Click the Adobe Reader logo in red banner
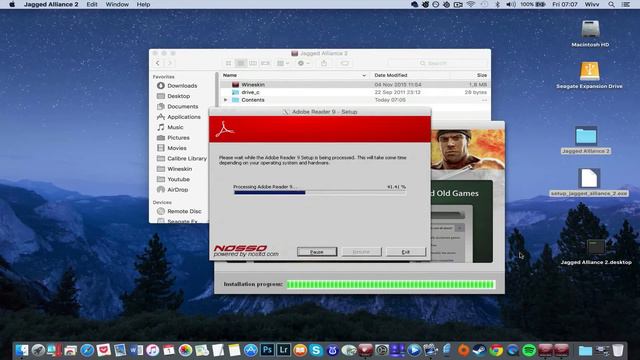640x360 pixels. (x=224, y=129)
